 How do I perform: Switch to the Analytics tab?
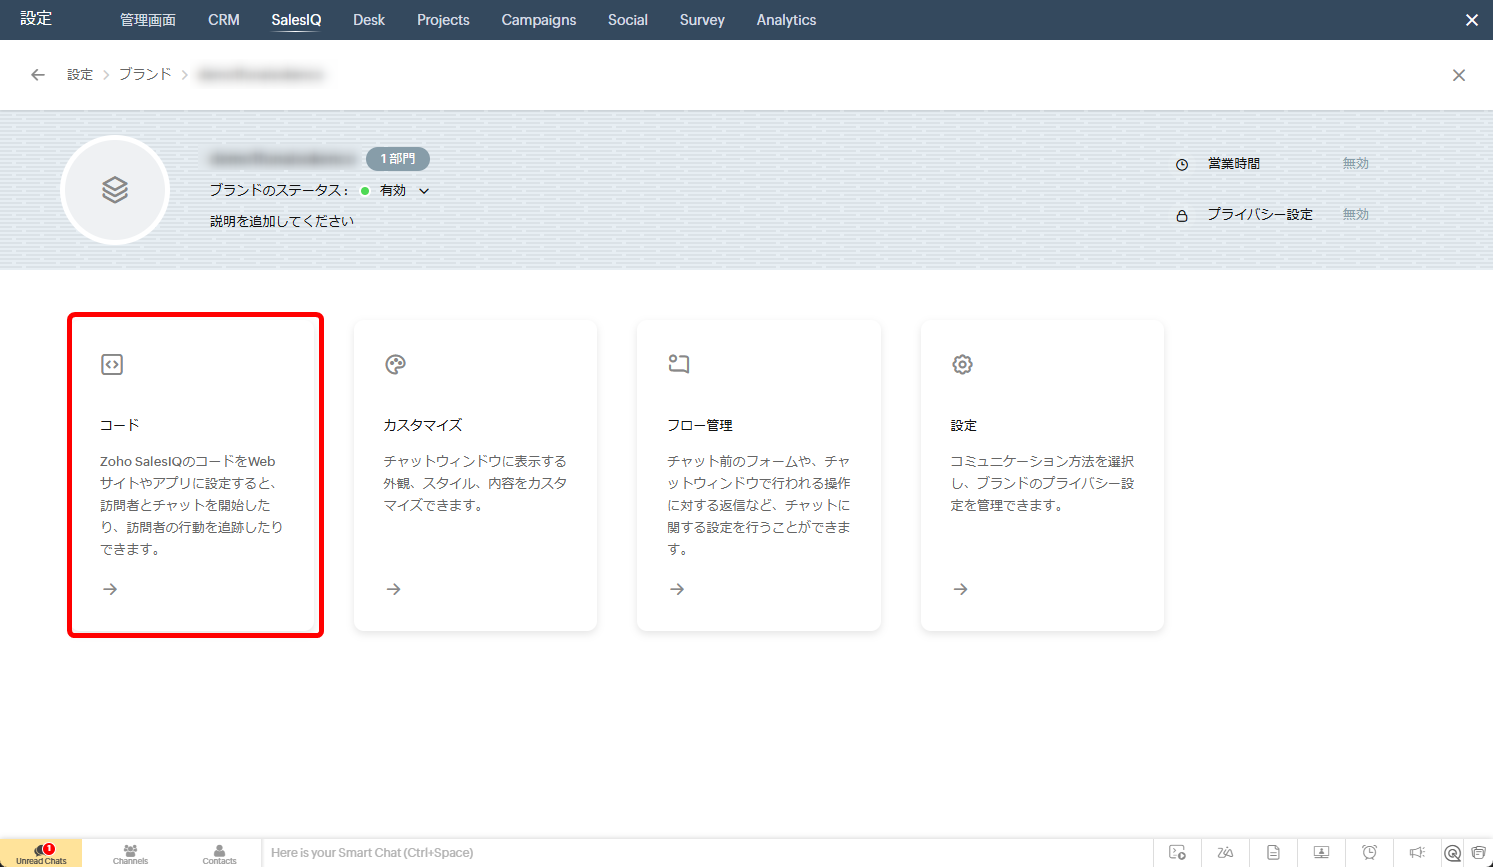coord(786,20)
